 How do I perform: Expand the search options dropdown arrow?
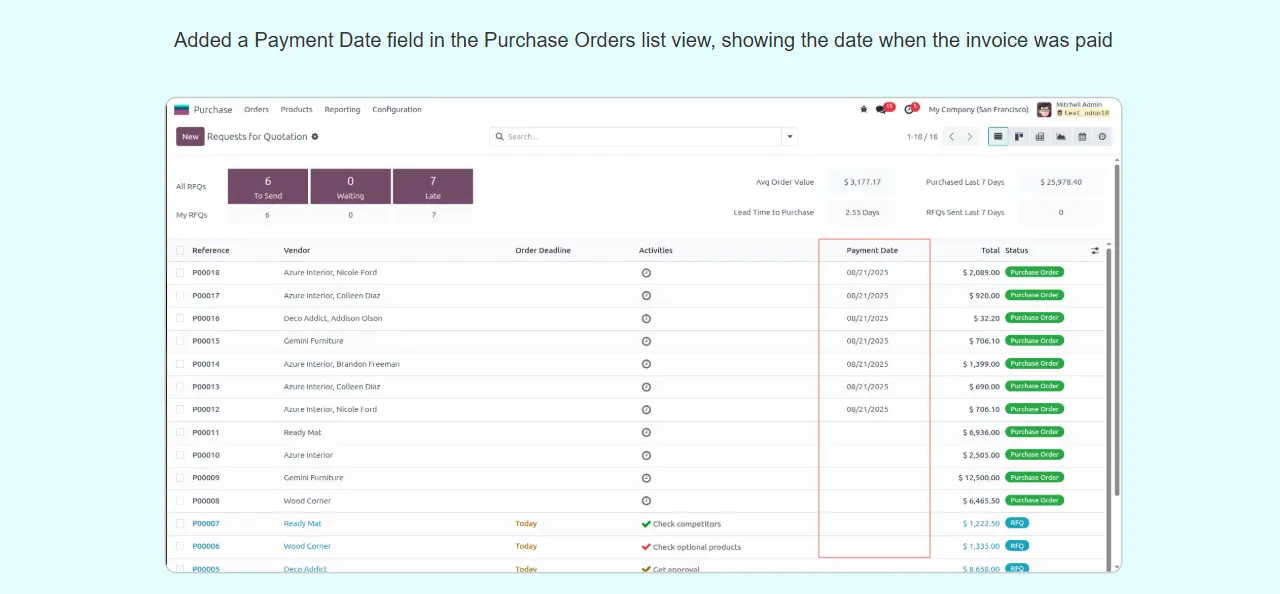tap(790, 137)
